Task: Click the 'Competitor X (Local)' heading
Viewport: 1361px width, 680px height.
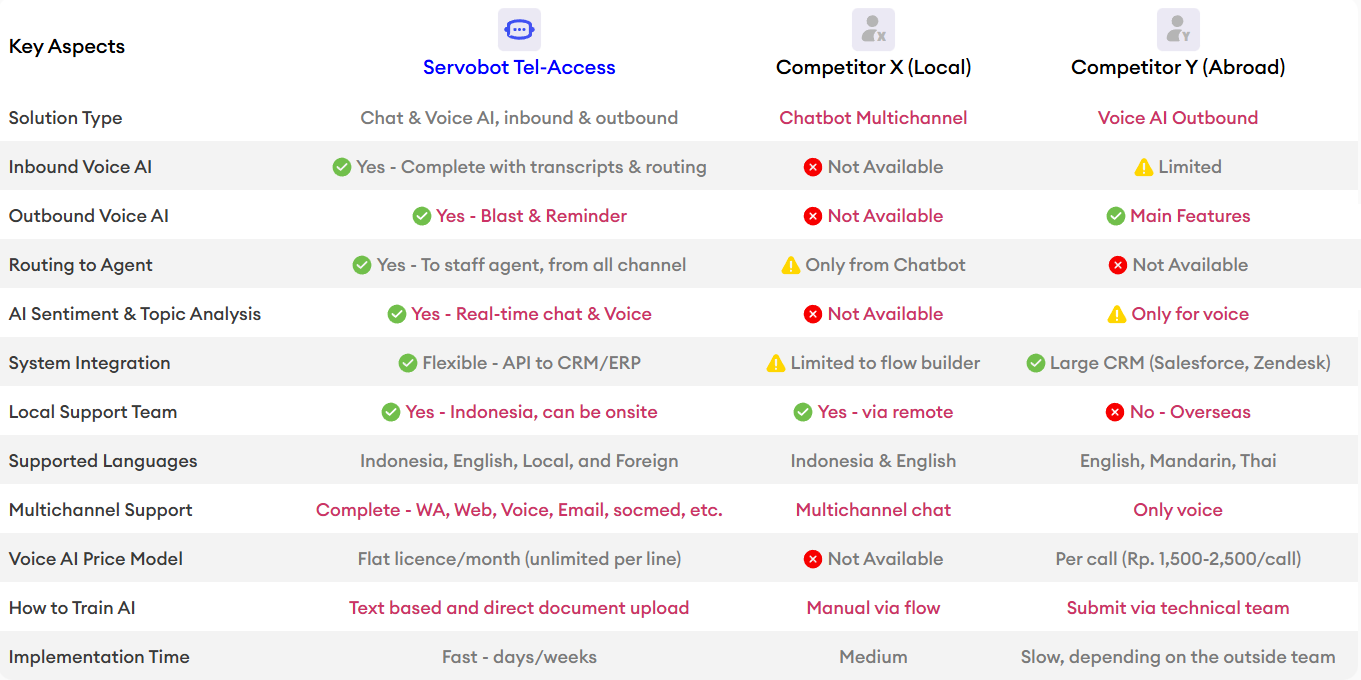Action: pos(873,67)
